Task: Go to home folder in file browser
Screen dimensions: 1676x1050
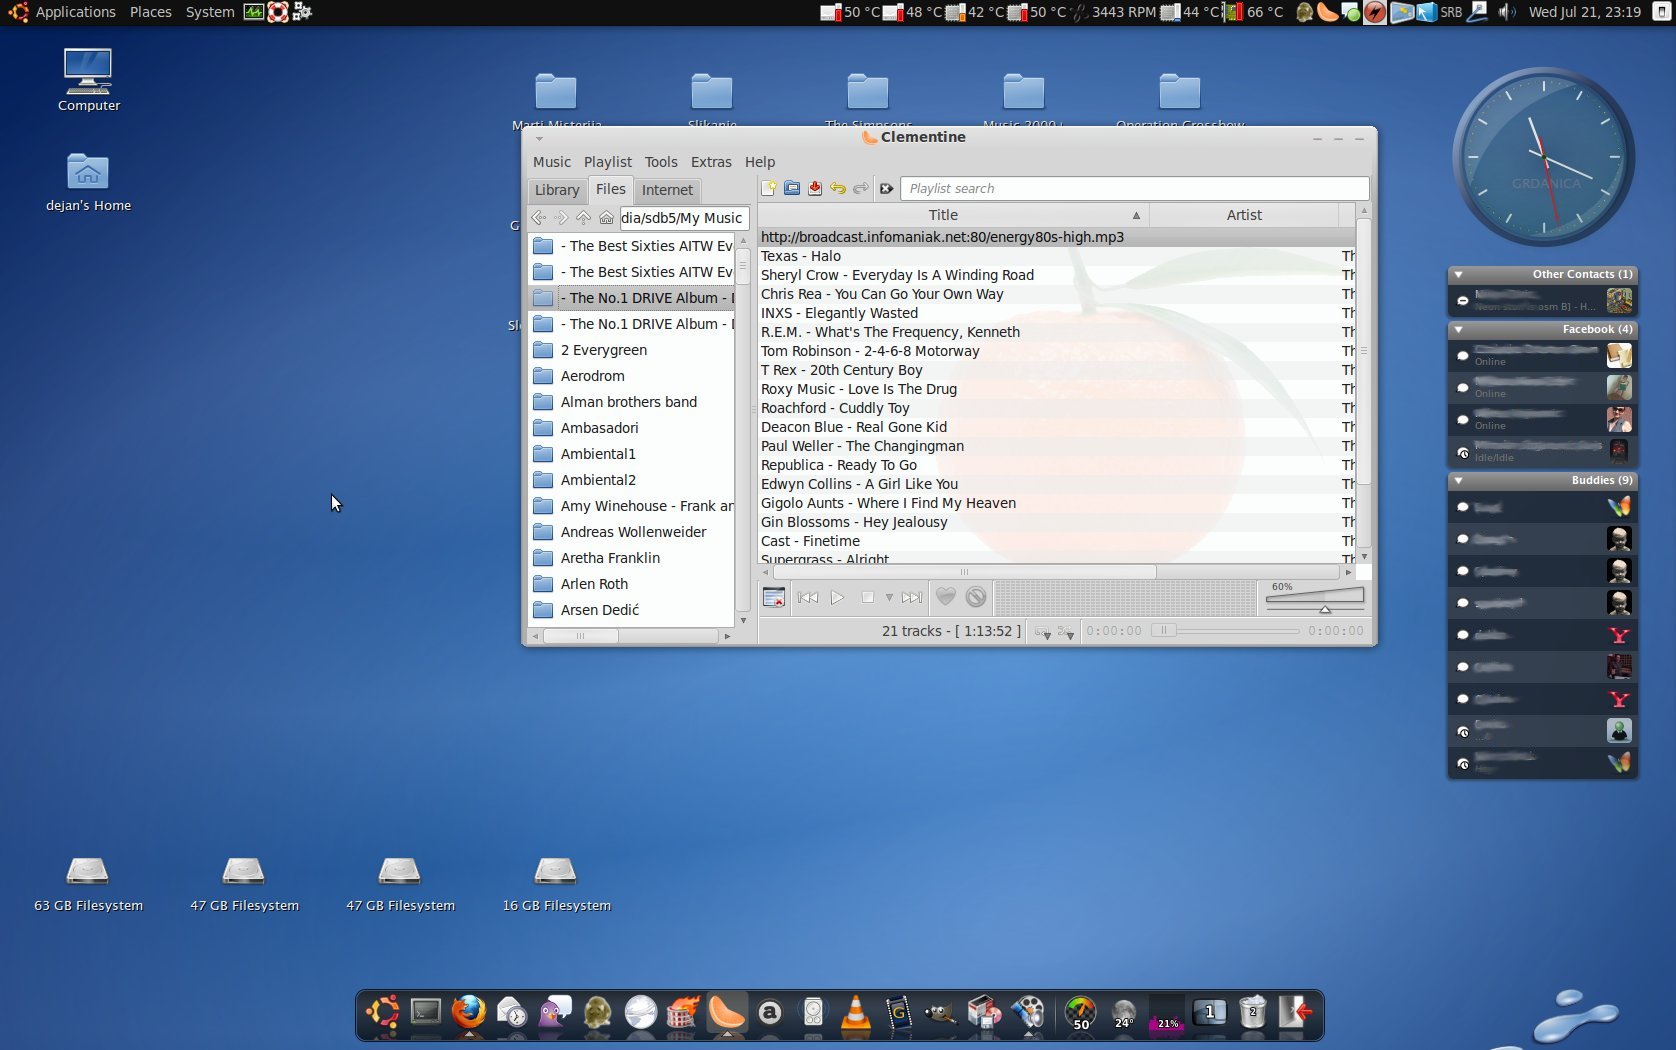Action: tap(606, 217)
